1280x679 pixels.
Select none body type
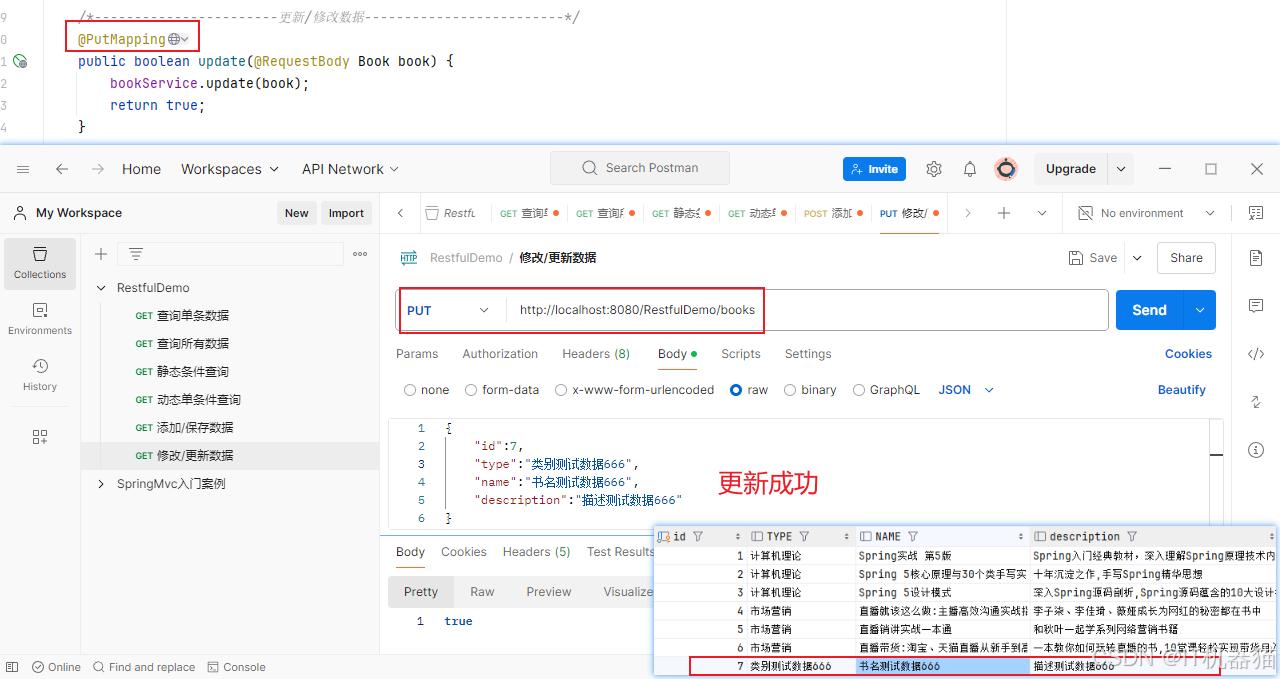[427, 390]
